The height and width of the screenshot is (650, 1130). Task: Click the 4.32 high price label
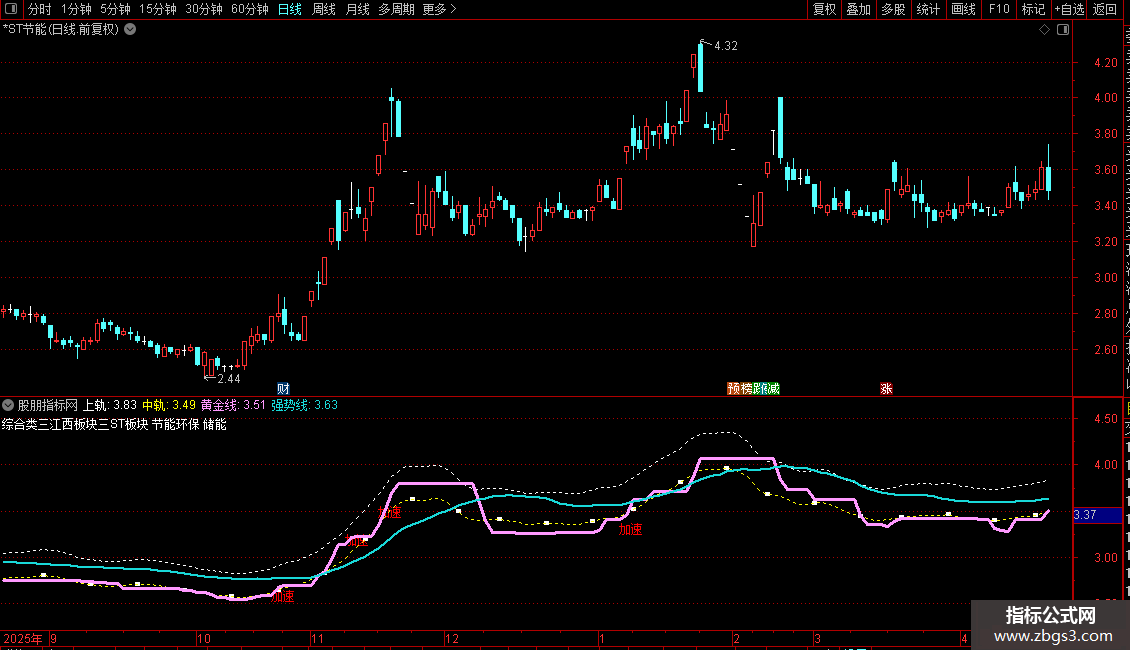[726, 45]
